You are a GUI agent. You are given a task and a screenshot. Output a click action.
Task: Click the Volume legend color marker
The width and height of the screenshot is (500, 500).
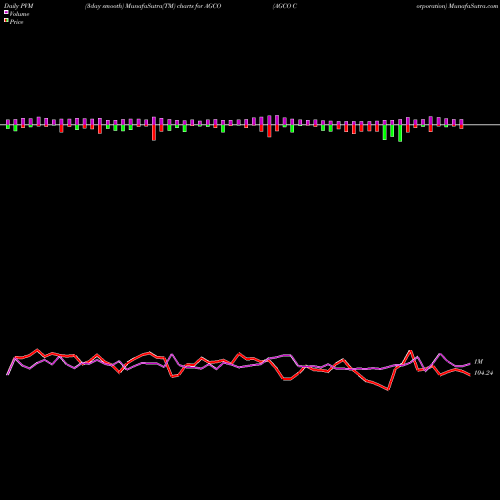(6, 13)
